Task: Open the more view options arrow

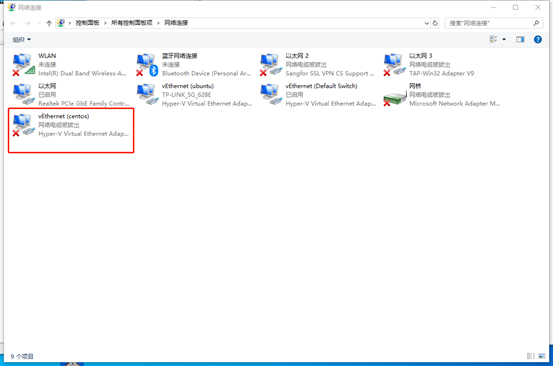Action: (x=504, y=39)
